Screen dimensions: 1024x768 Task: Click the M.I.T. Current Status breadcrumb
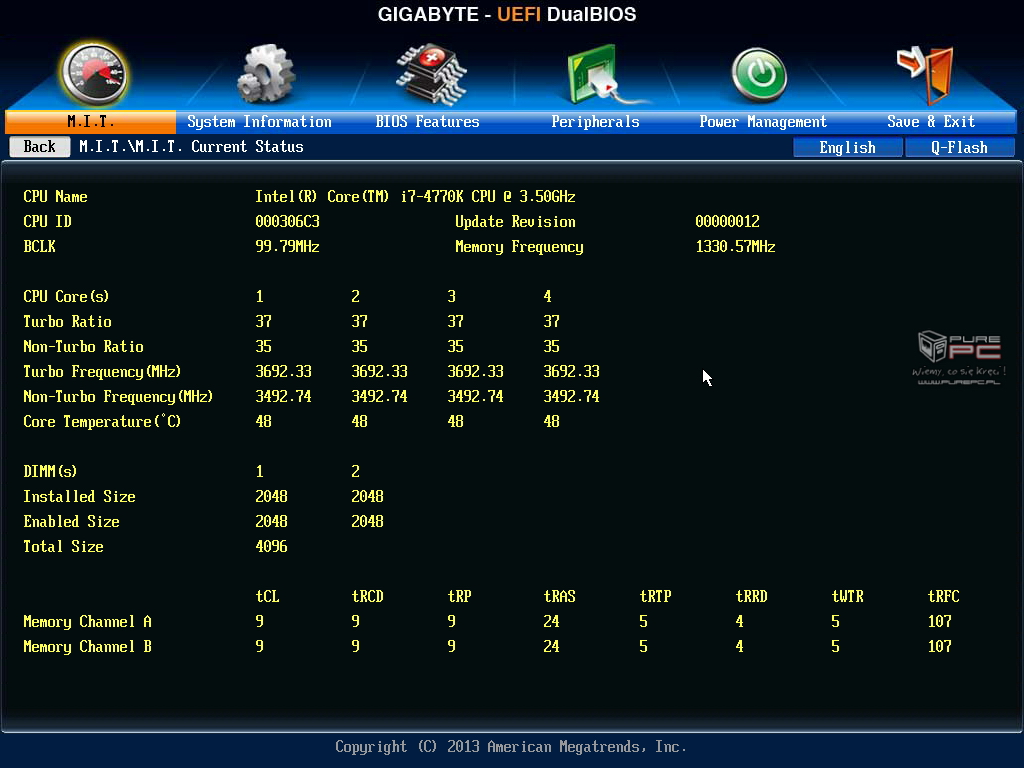tap(191, 147)
